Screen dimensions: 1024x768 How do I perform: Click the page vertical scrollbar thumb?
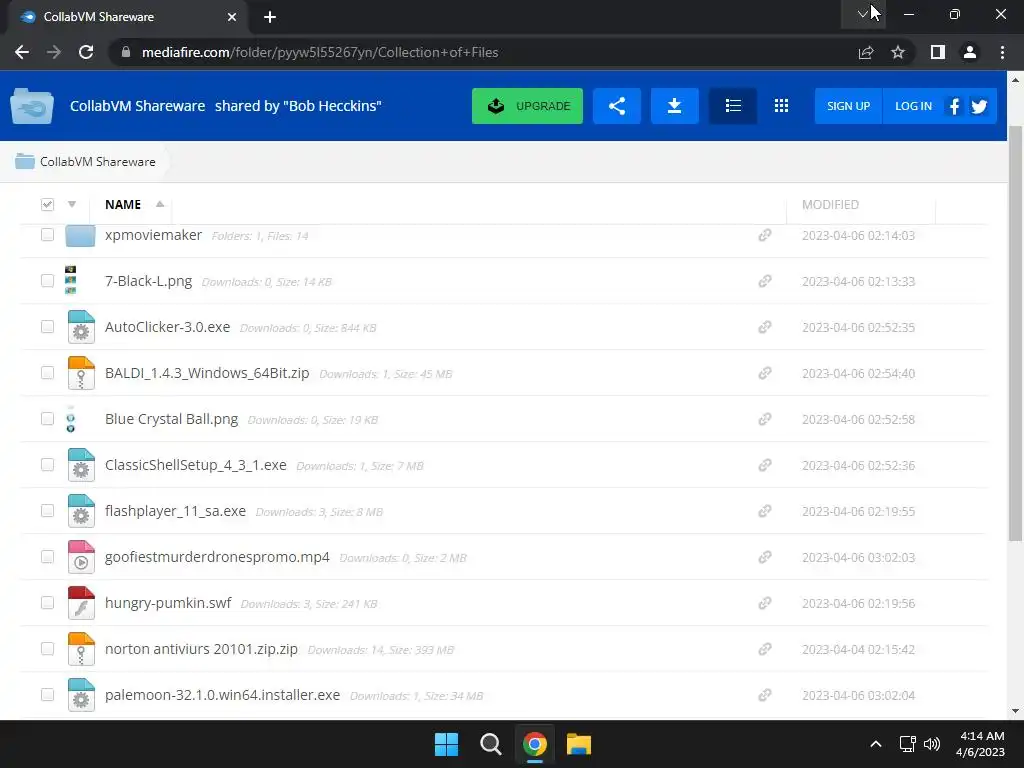(x=1016, y=333)
